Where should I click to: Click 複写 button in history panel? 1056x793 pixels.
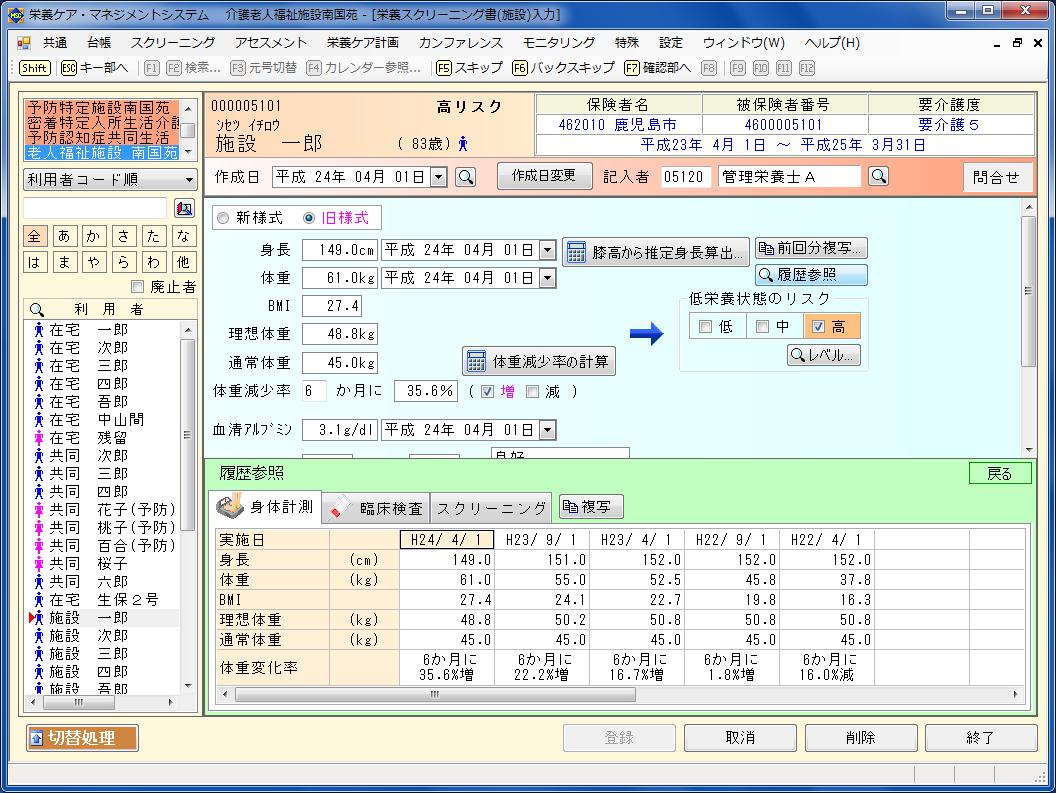pyautogui.click(x=591, y=507)
